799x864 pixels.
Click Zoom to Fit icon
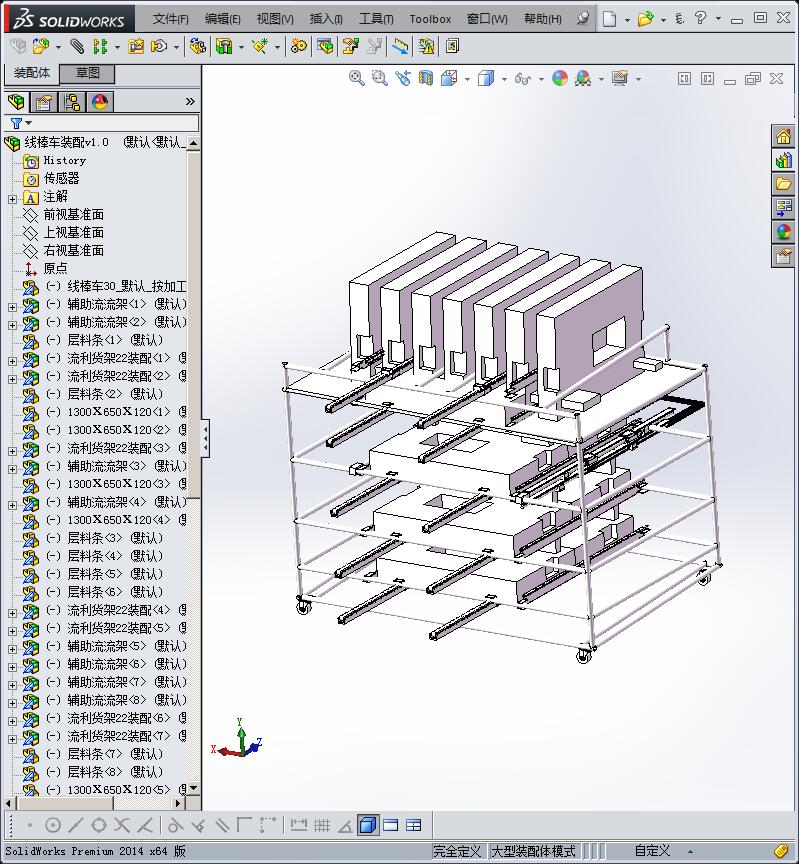click(357, 78)
